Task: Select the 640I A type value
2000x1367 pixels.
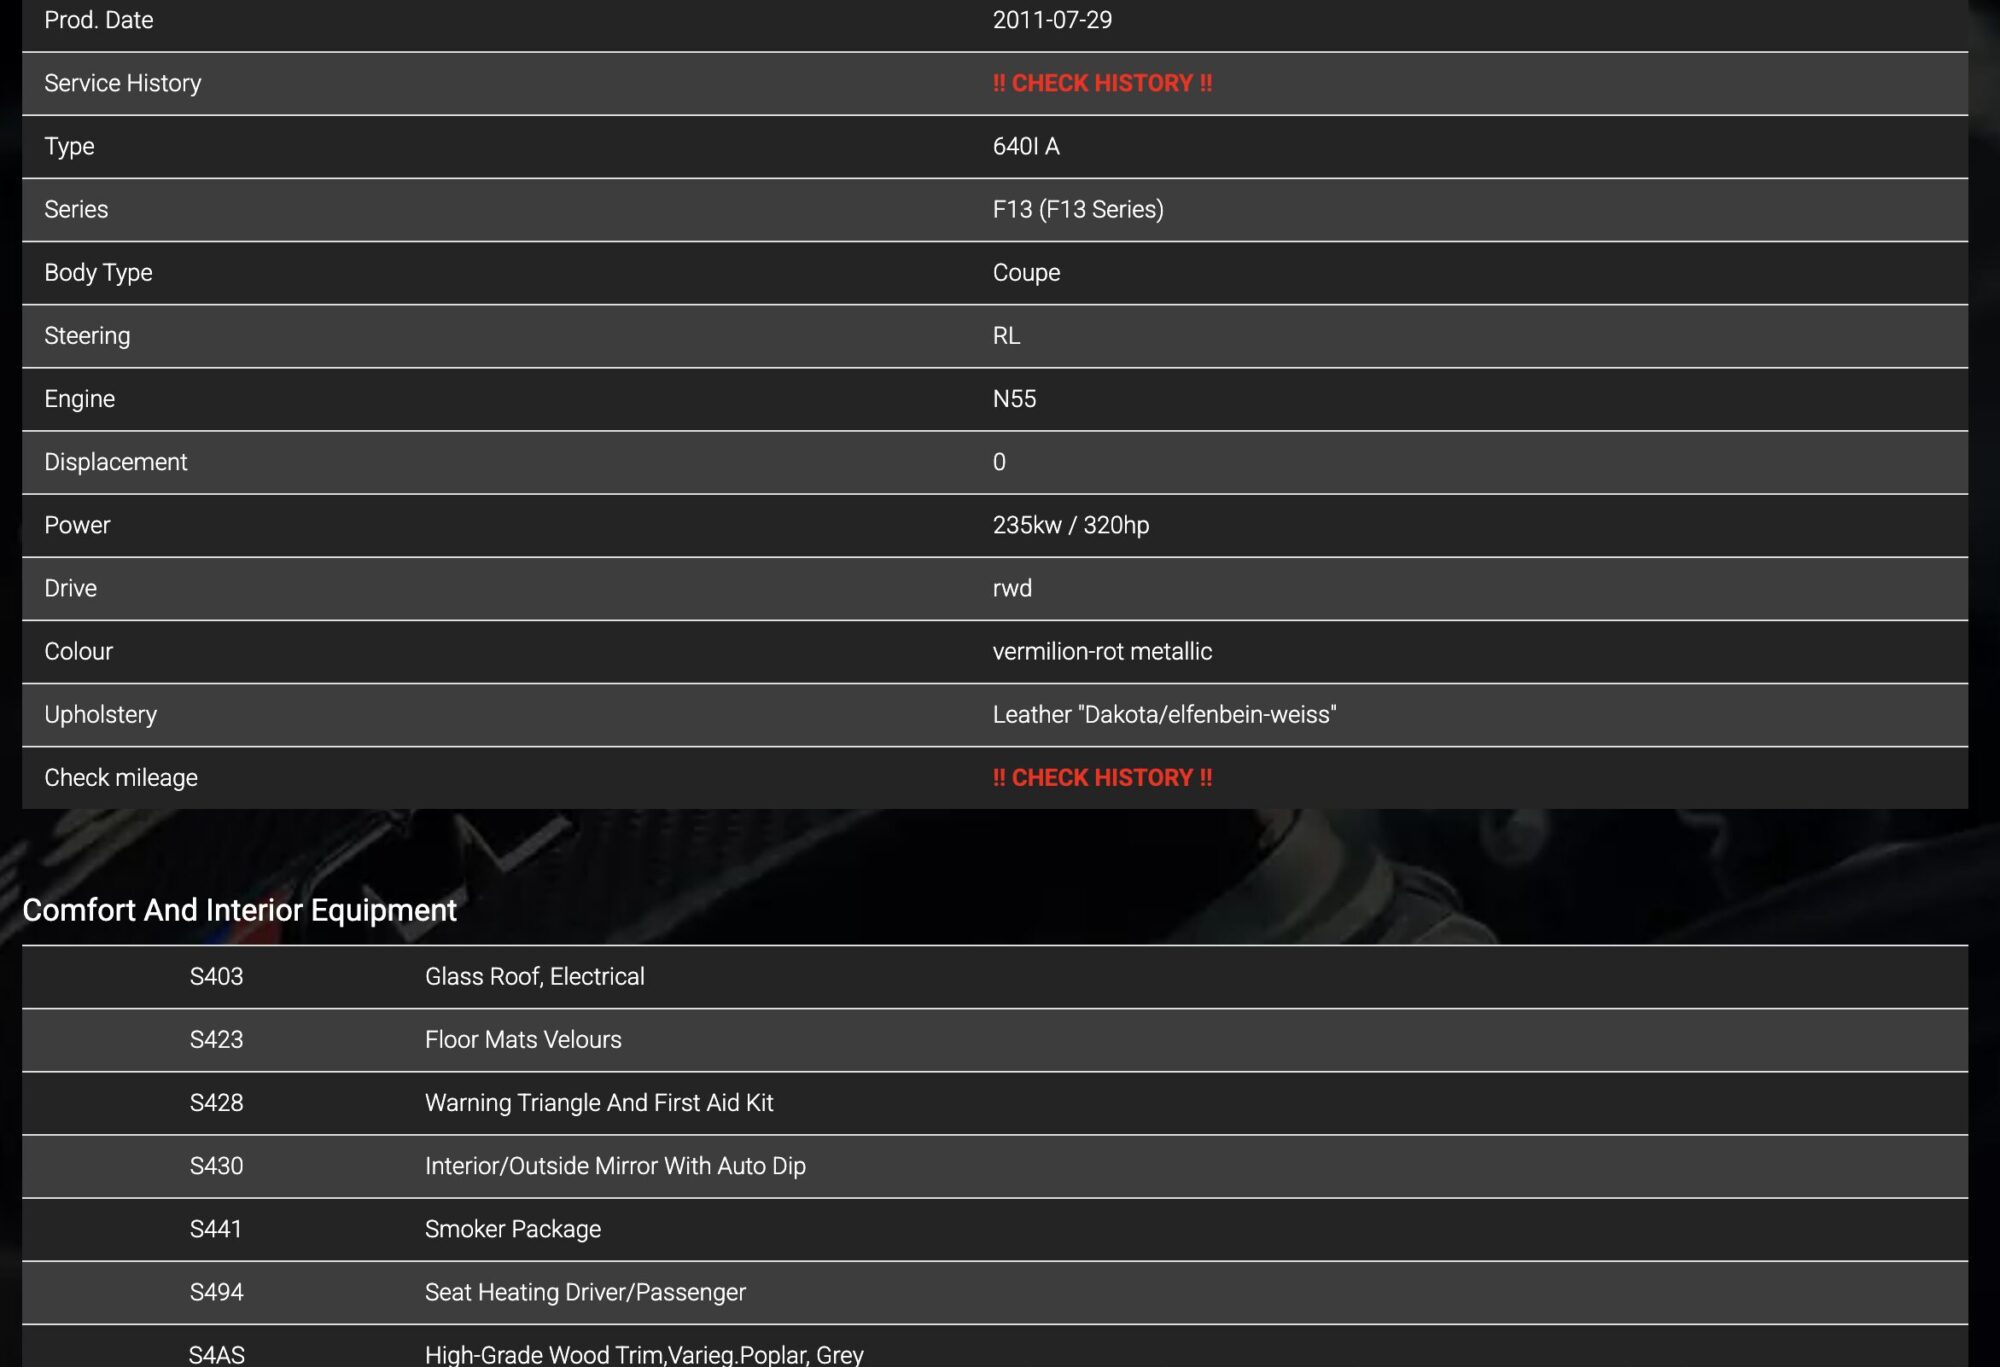Action: pyautogui.click(x=1025, y=146)
